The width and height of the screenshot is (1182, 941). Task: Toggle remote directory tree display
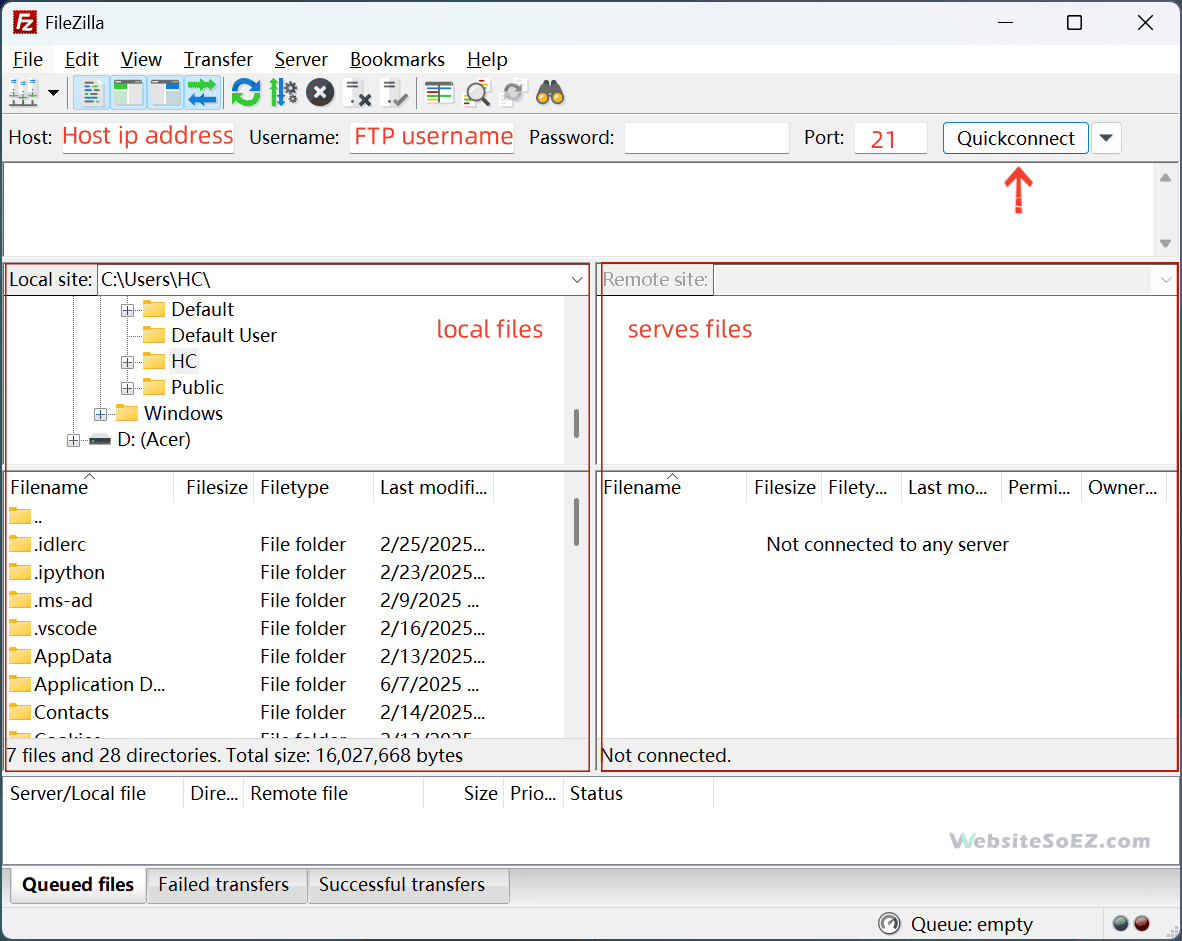[x=165, y=93]
